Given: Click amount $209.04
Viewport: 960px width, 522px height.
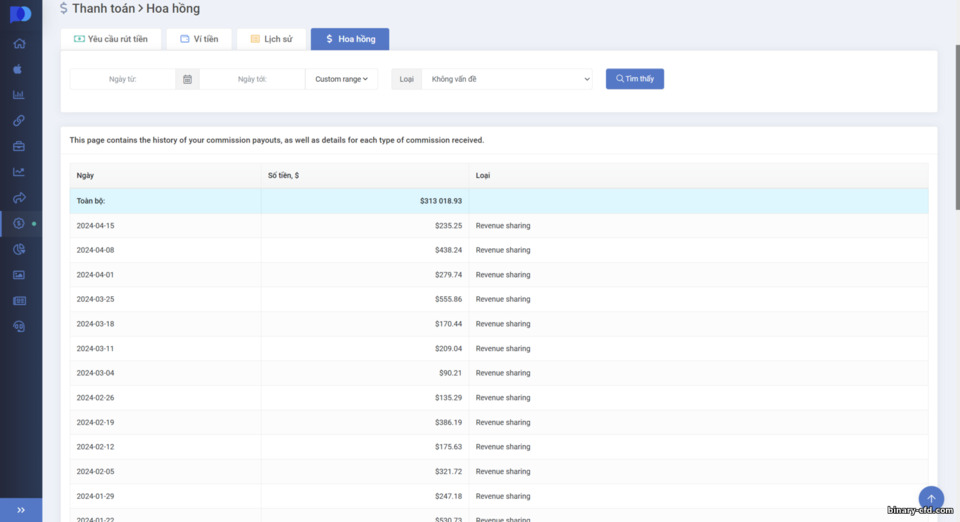Looking at the screenshot, I should (448, 349).
